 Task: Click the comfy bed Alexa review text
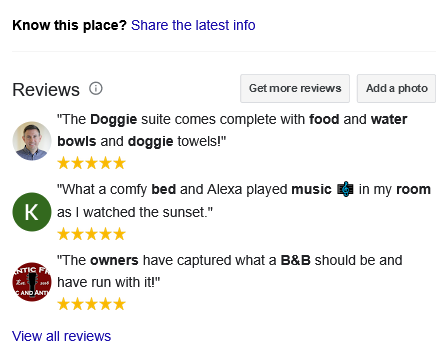click(x=244, y=201)
